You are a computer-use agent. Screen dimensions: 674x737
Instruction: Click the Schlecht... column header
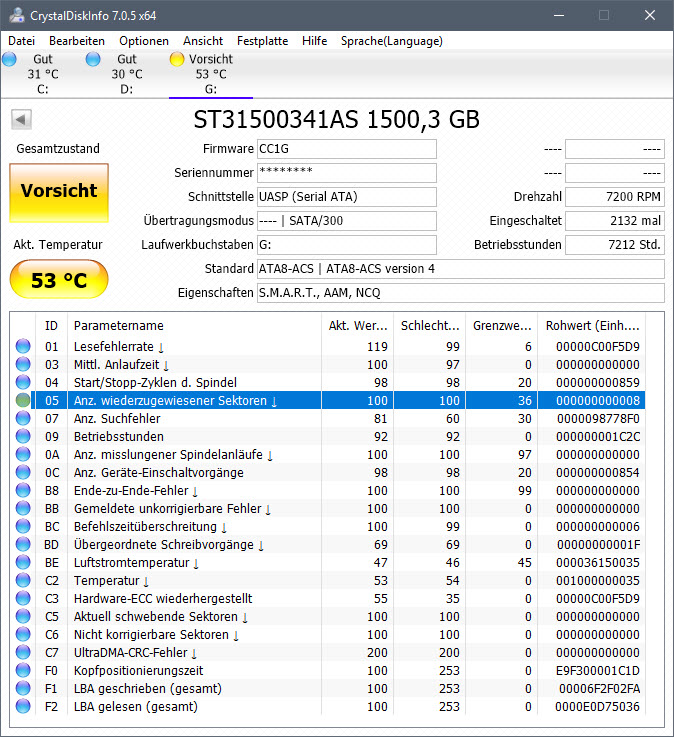coord(430,325)
